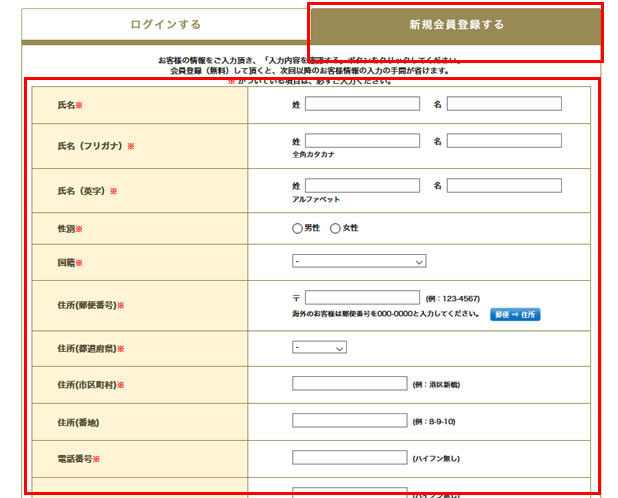Focus the フリガナ 名 input field
The width and height of the screenshot is (618, 498).
click(x=504, y=141)
